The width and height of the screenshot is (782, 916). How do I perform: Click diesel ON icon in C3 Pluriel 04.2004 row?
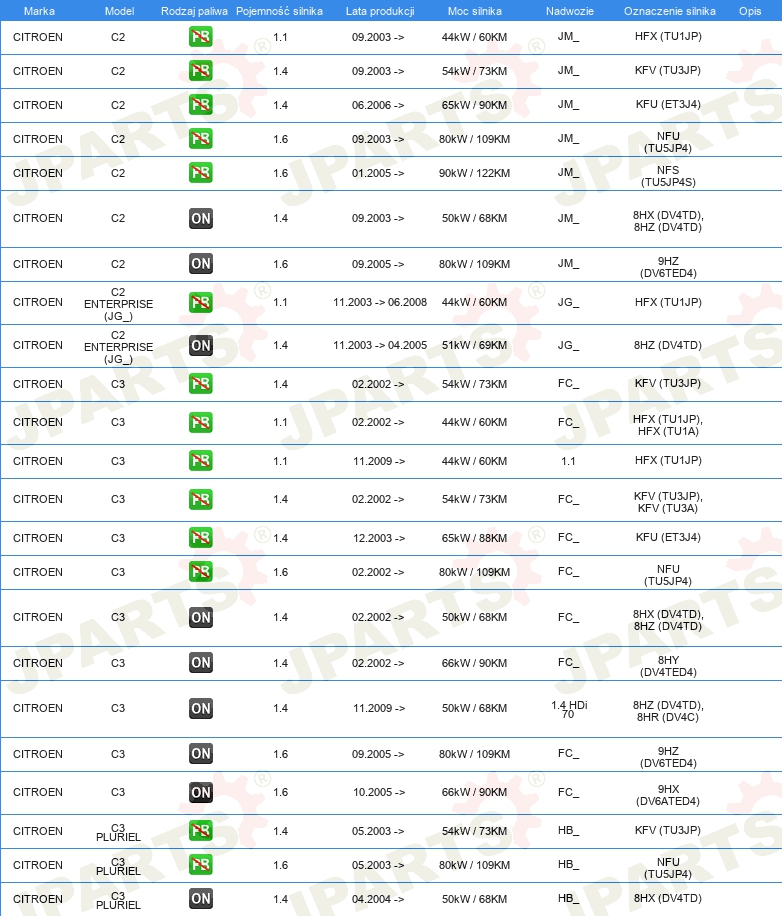click(200, 898)
